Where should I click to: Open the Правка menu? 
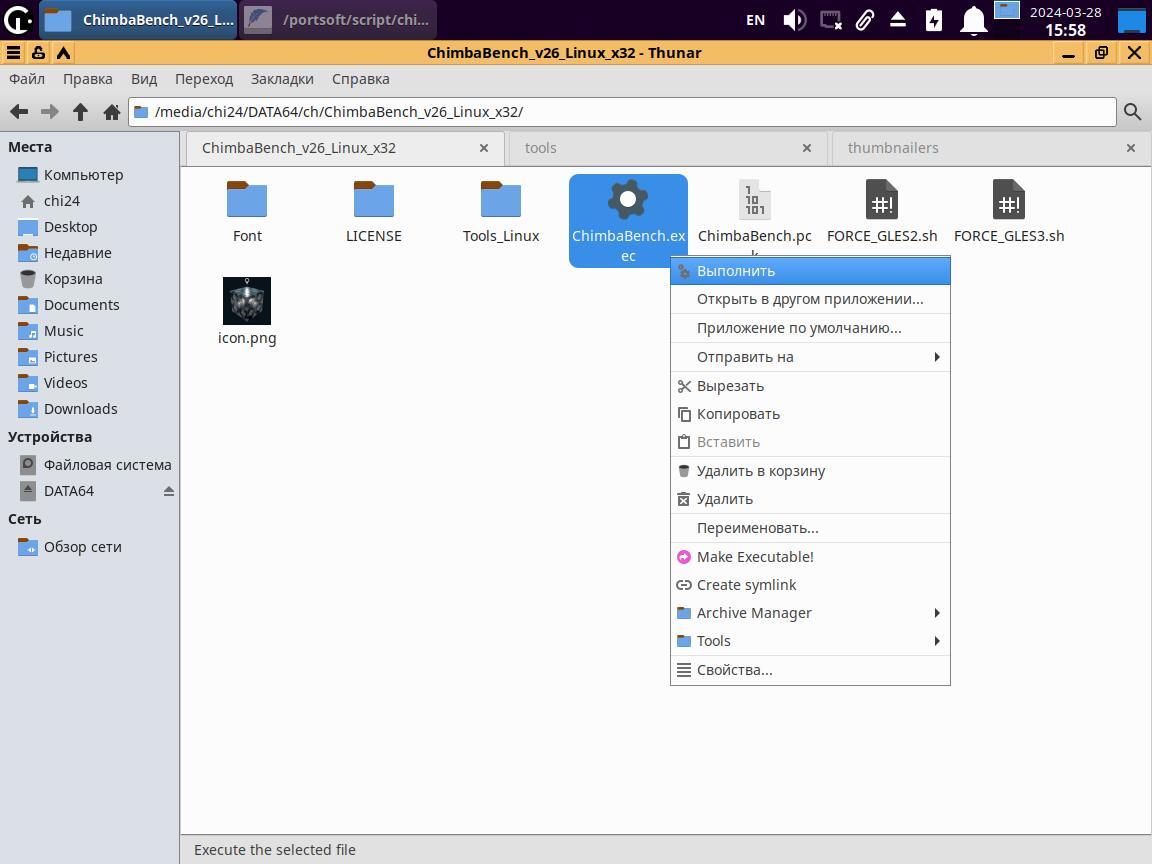87,79
